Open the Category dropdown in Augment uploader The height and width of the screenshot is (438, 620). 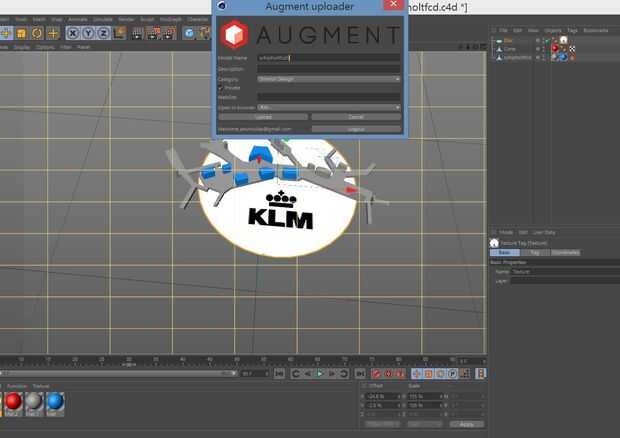pyautogui.click(x=329, y=79)
